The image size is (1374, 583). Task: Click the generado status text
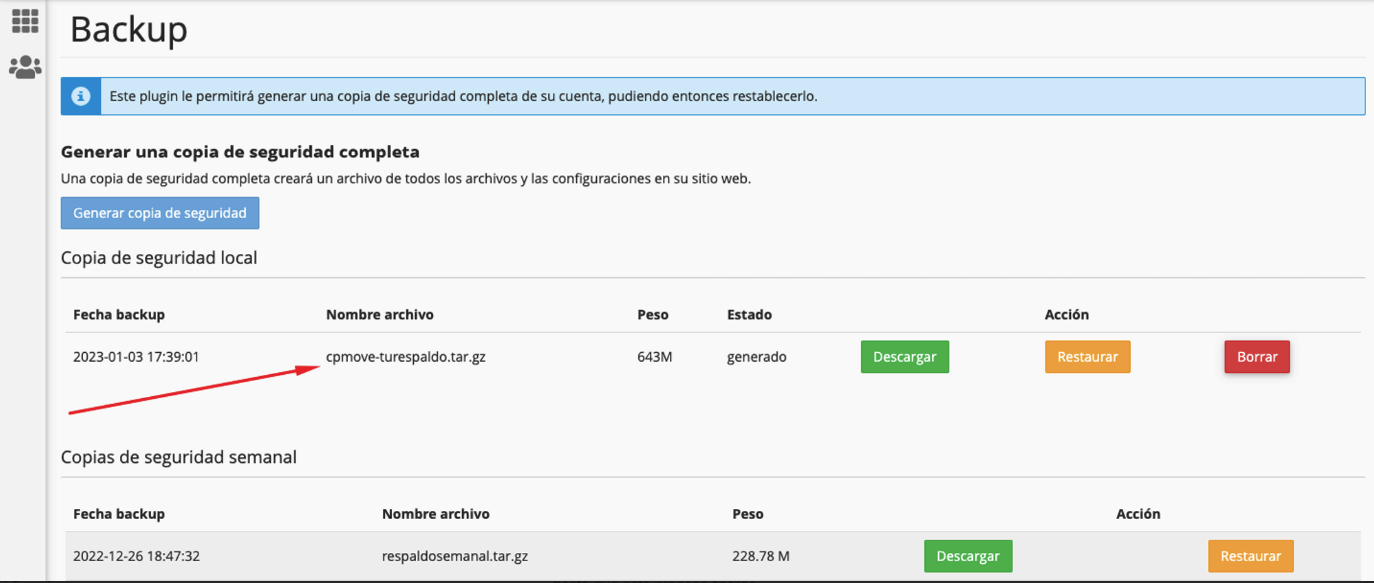click(x=757, y=356)
